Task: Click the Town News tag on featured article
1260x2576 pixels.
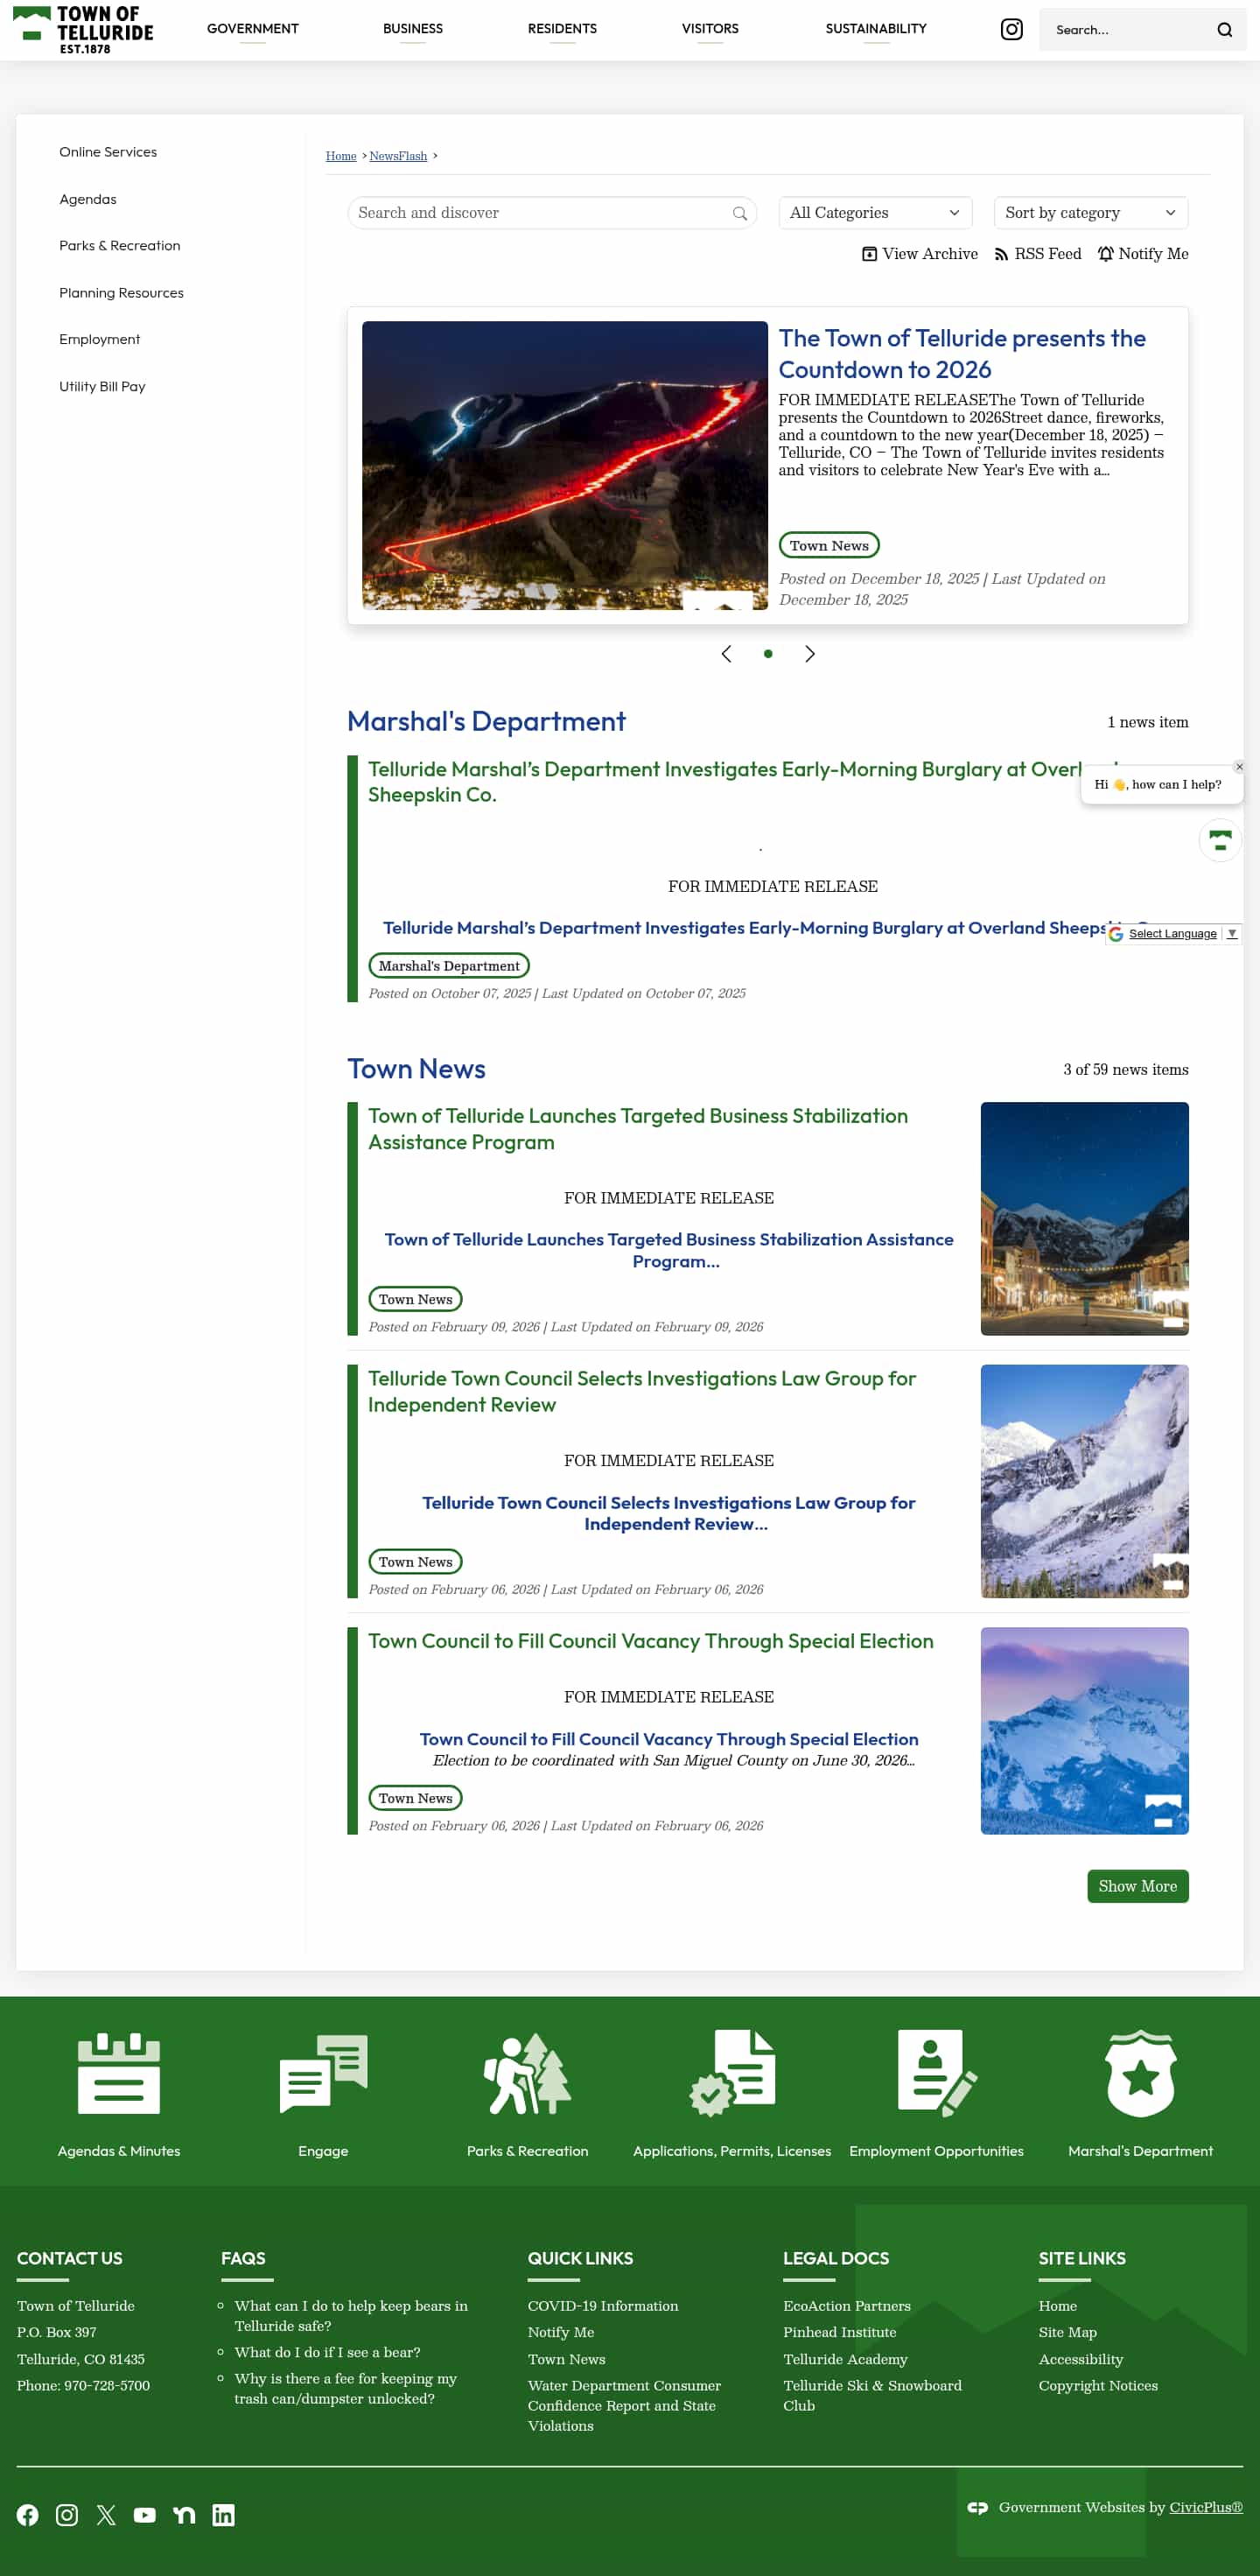Action: (829, 545)
